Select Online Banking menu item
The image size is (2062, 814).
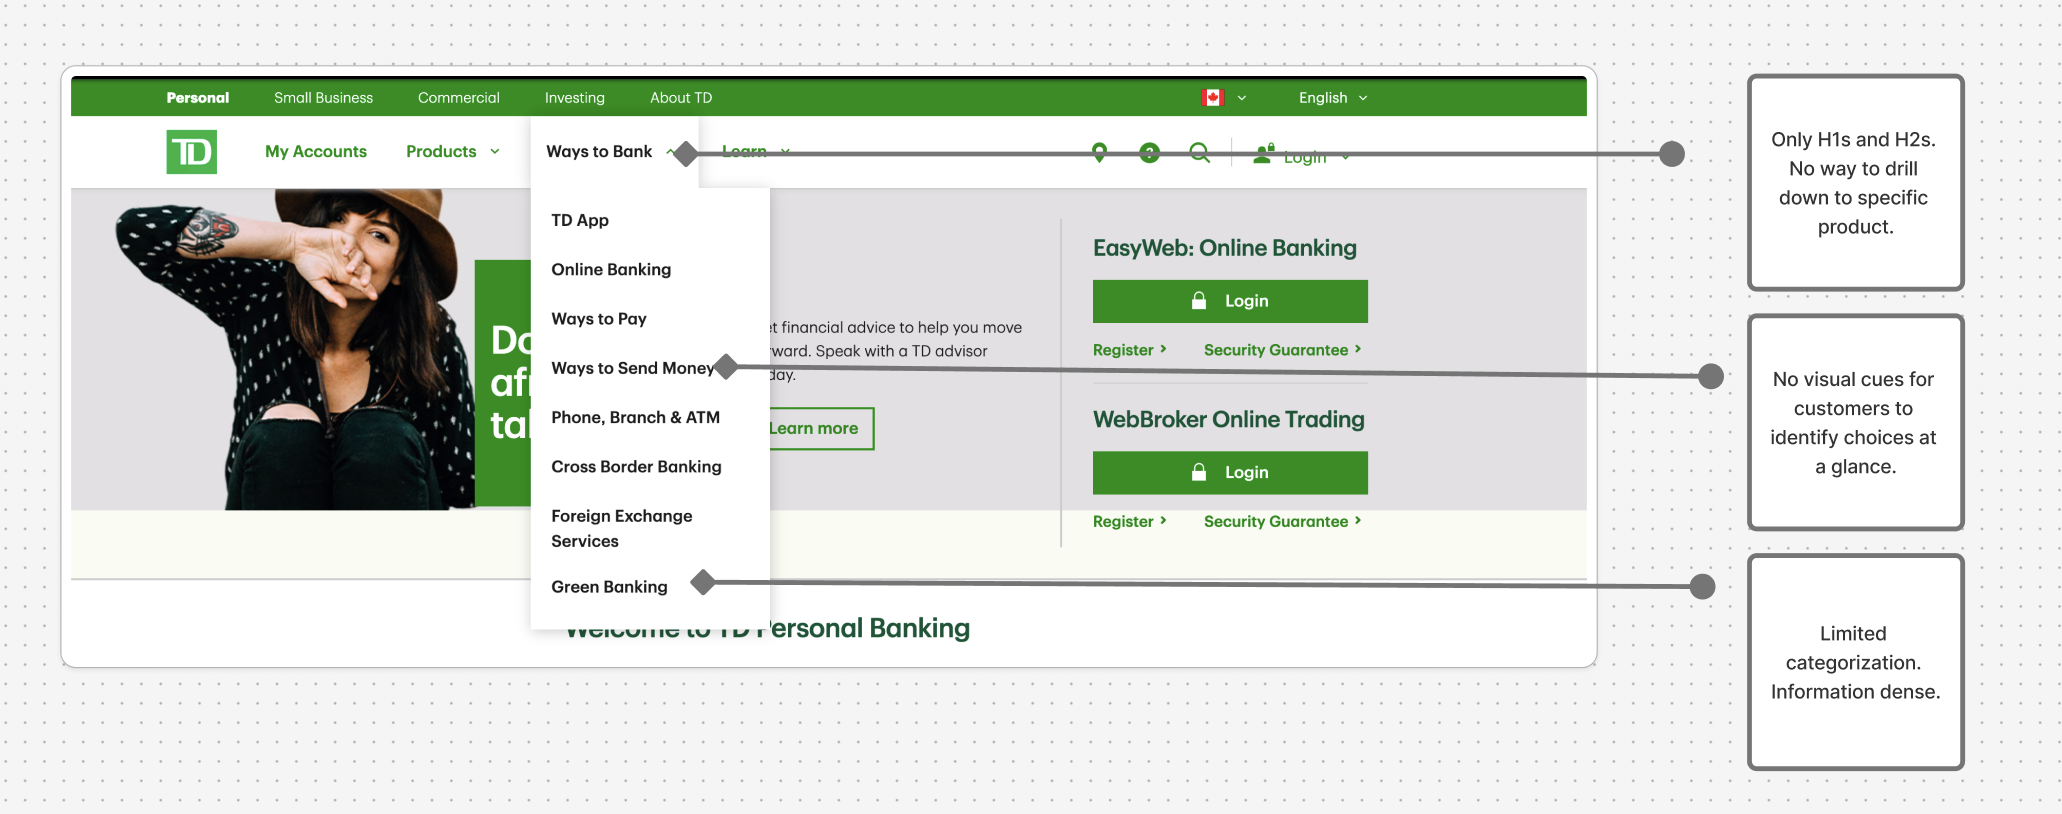coord(611,269)
